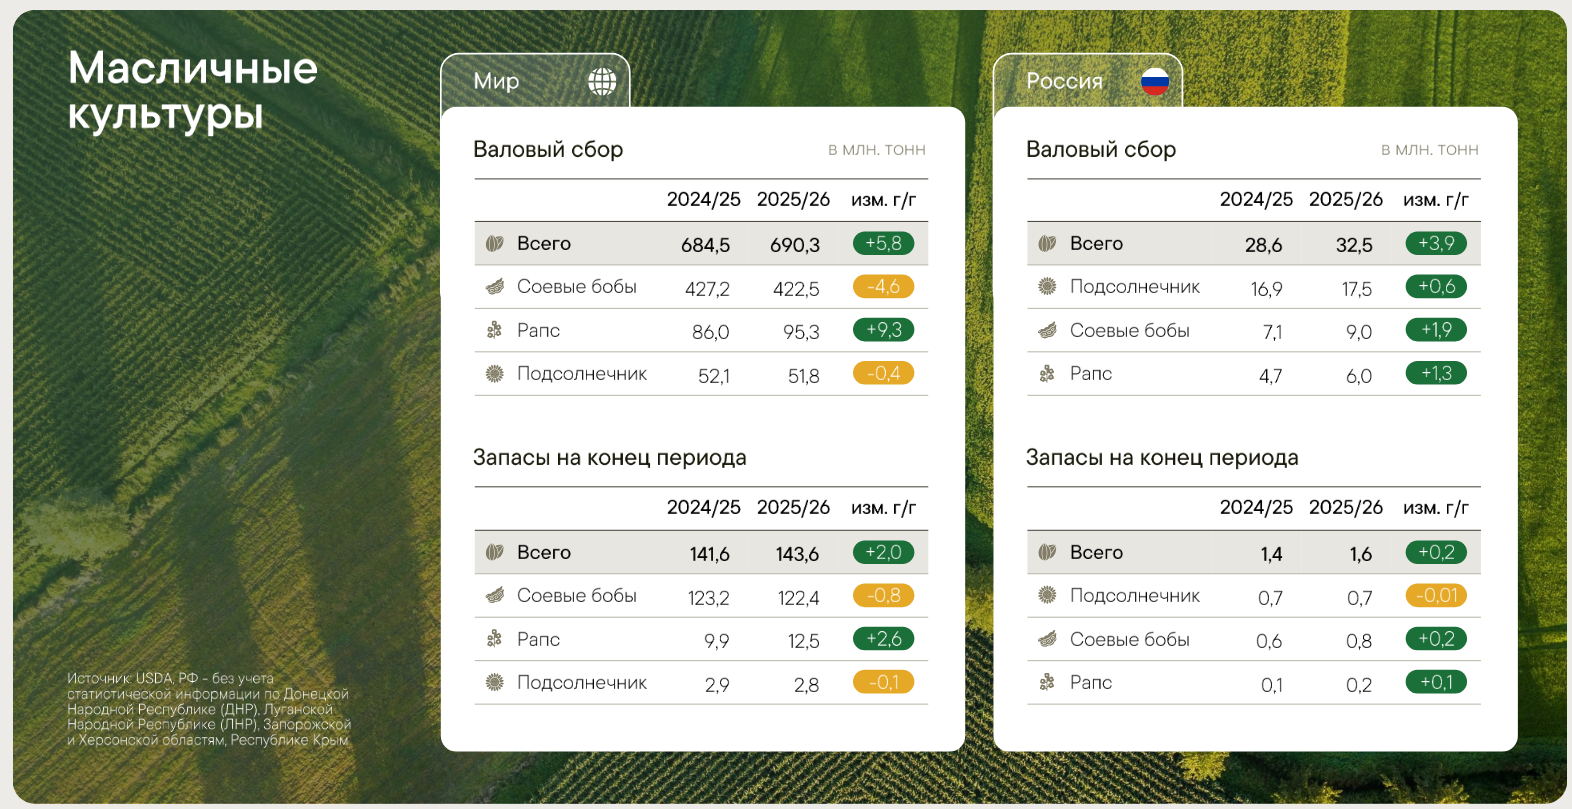Click the Всего icon in the Russia Валовый сбор table
This screenshot has height=809, width=1572.
pos(1047,243)
